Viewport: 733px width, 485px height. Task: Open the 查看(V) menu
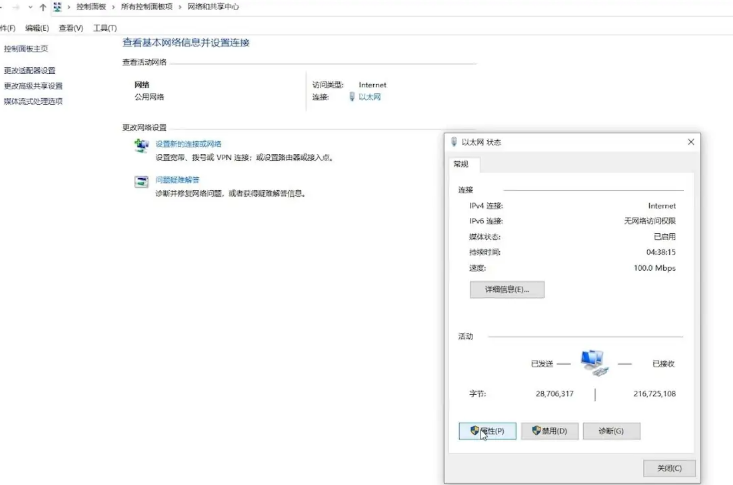pyautogui.click(x=70, y=28)
